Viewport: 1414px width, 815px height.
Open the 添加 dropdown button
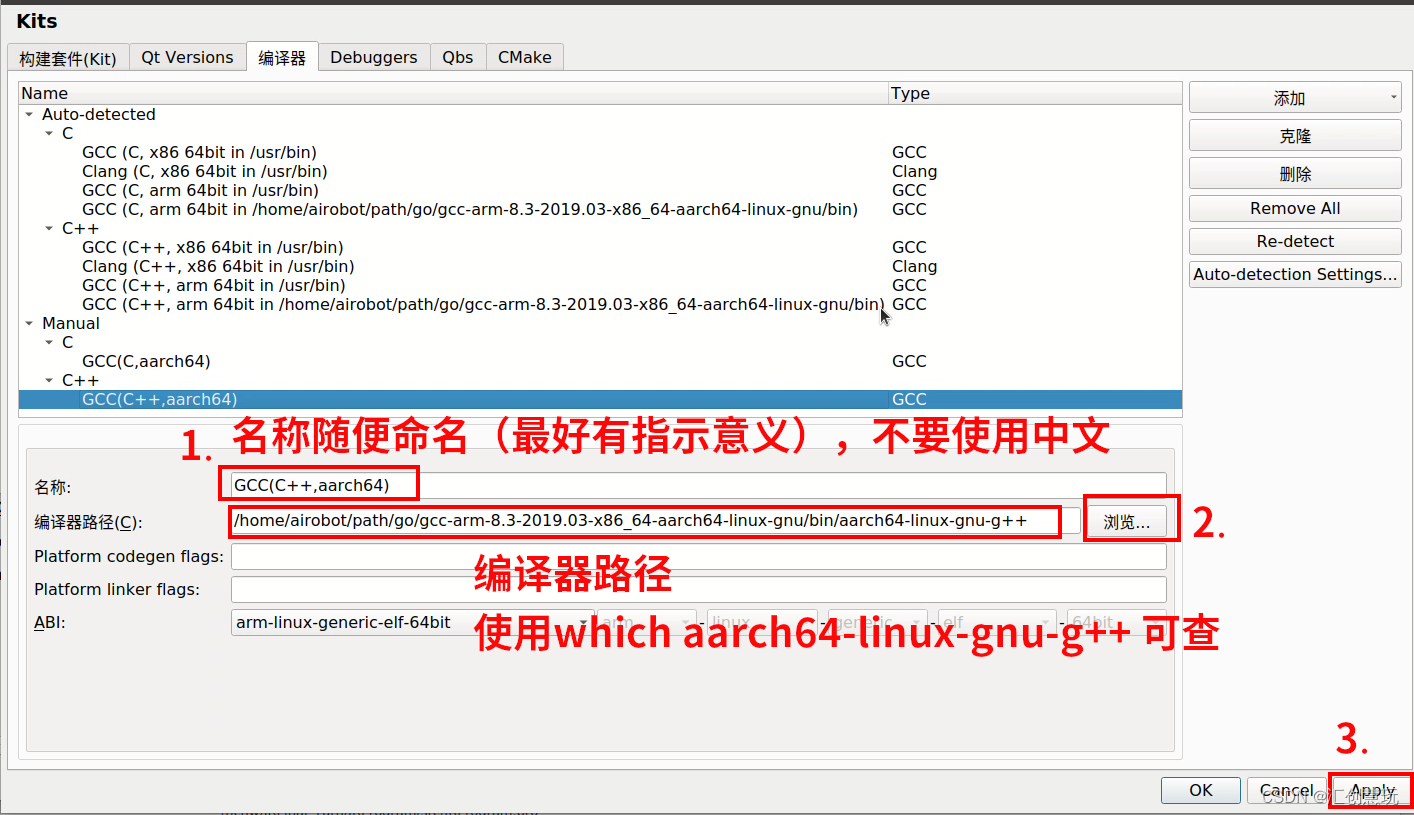[x=1295, y=98]
